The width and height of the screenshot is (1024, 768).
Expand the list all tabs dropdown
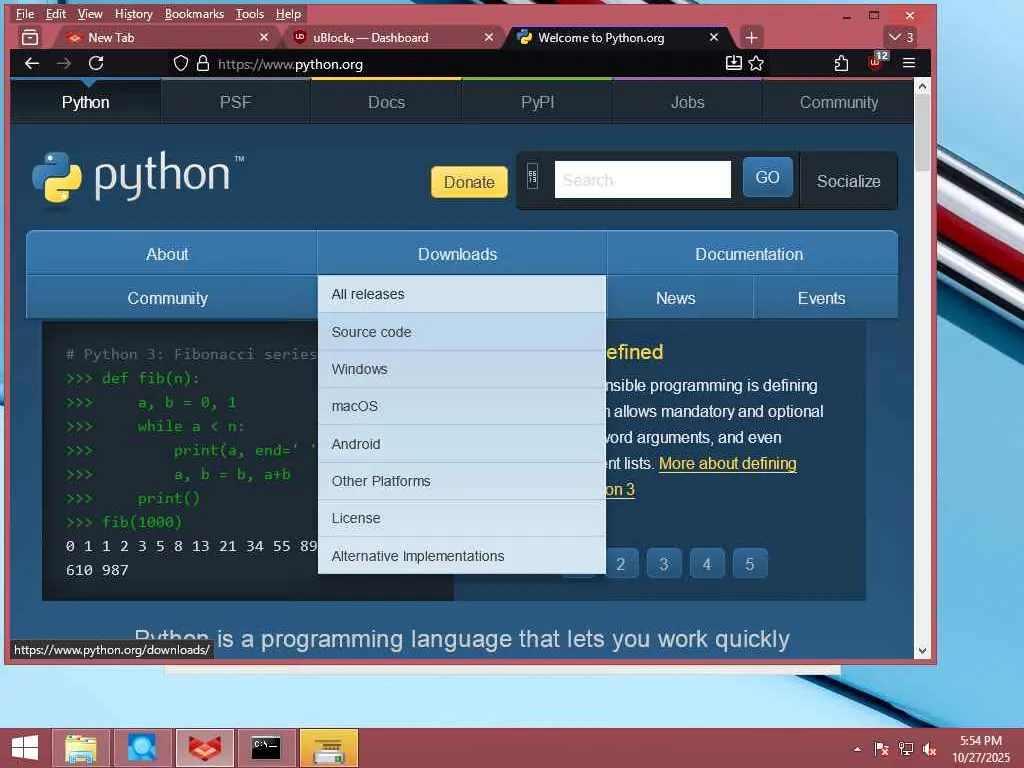(901, 37)
